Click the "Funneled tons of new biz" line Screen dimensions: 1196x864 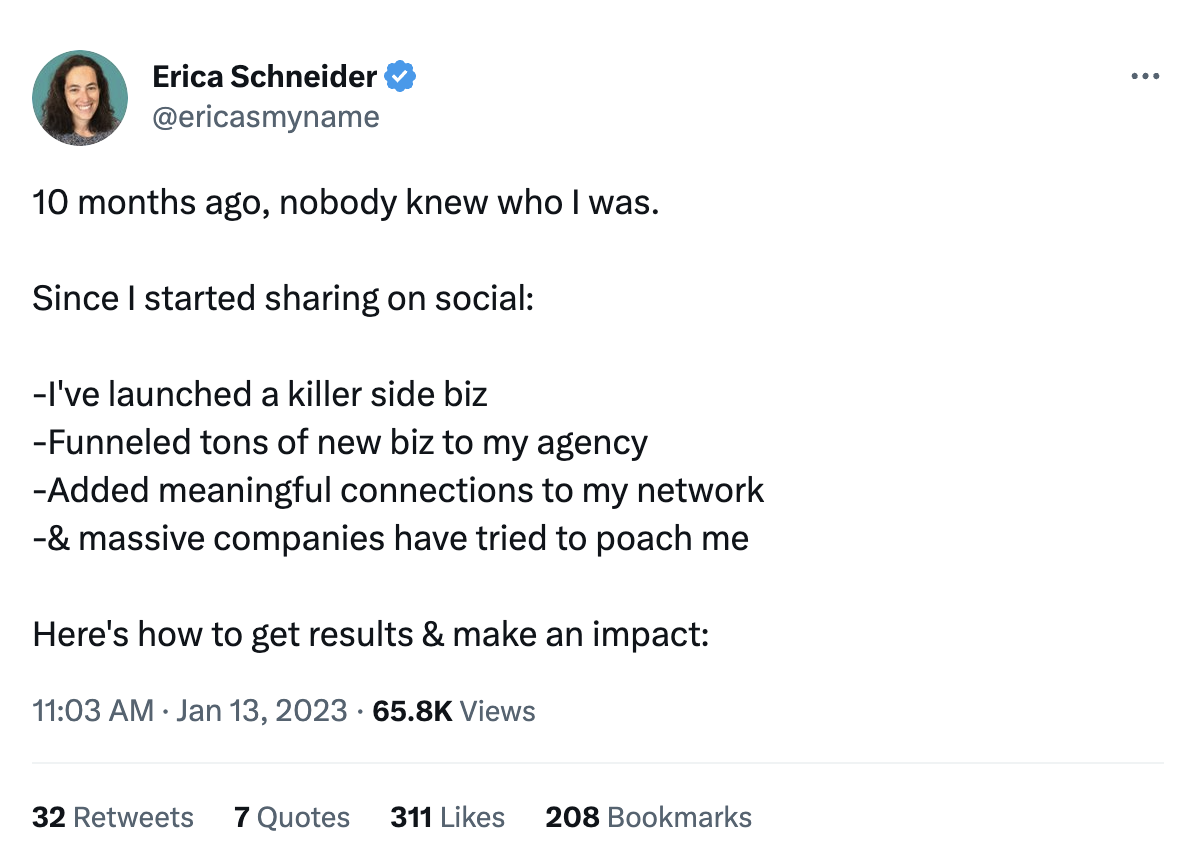(340, 442)
